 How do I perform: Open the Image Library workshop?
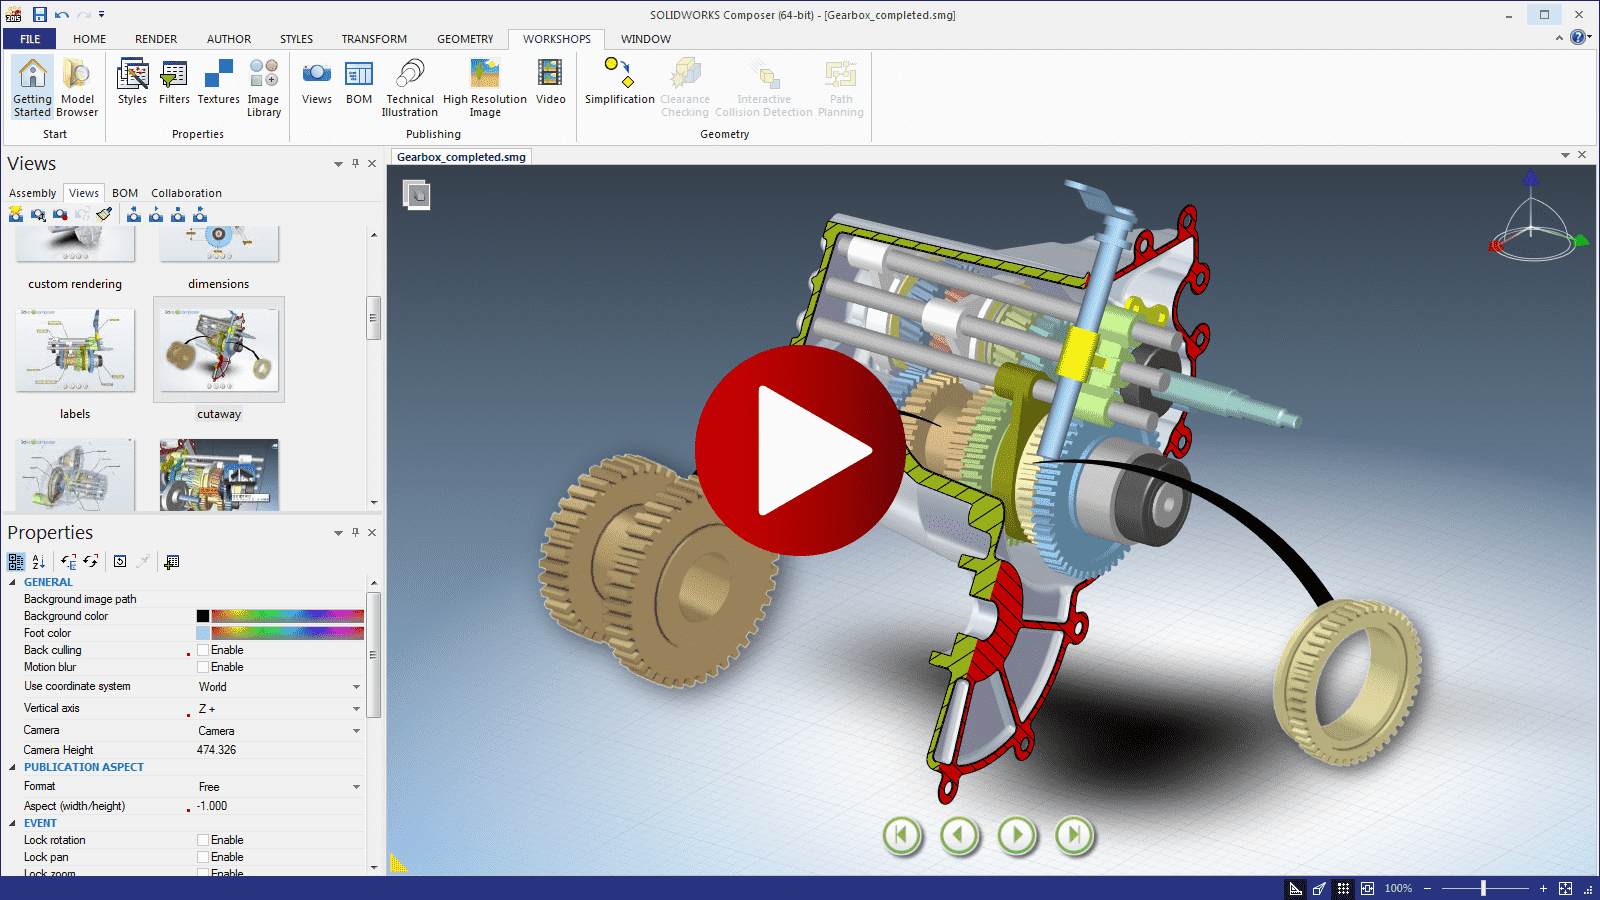point(264,88)
